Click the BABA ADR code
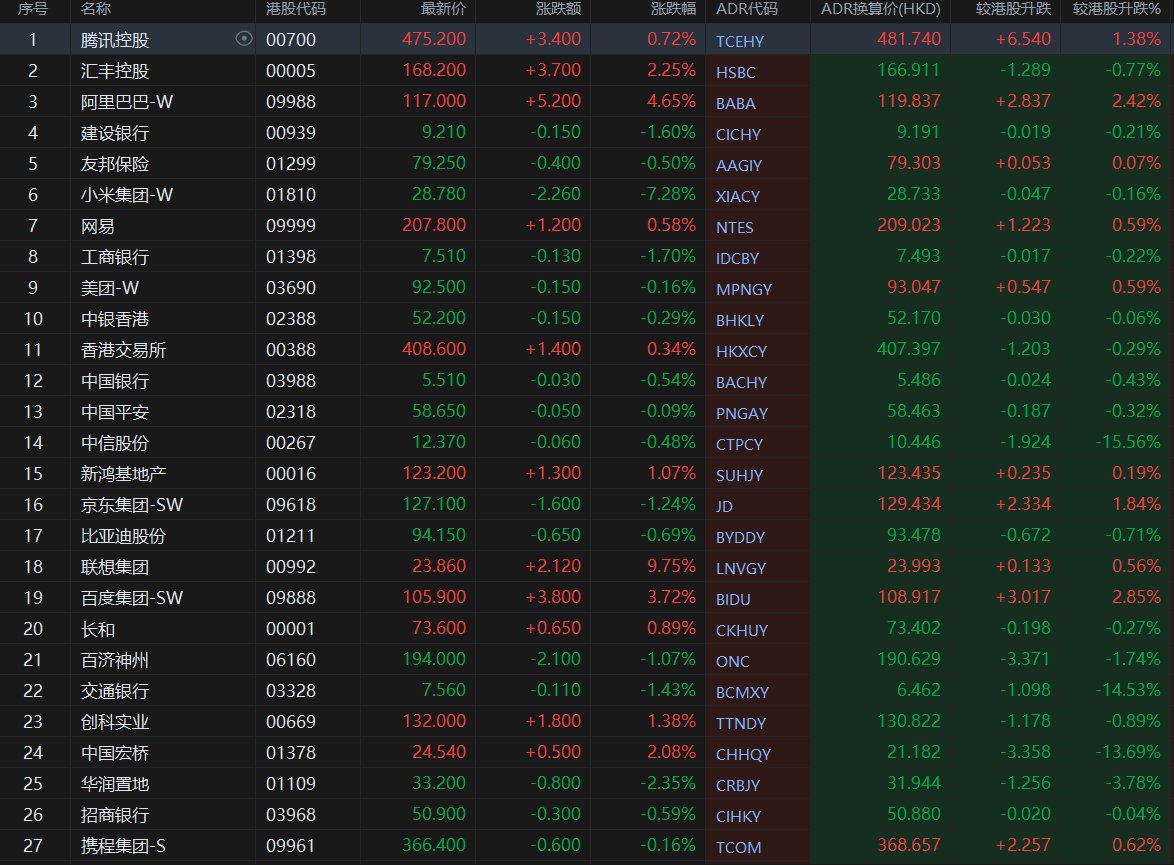 pyautogui.click(x=735, y=103)
